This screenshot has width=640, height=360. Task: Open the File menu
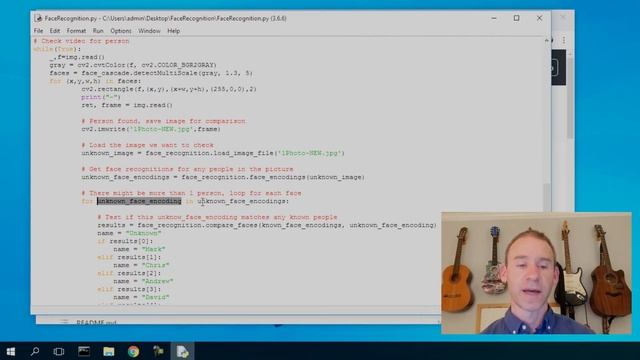coord(38,31)
